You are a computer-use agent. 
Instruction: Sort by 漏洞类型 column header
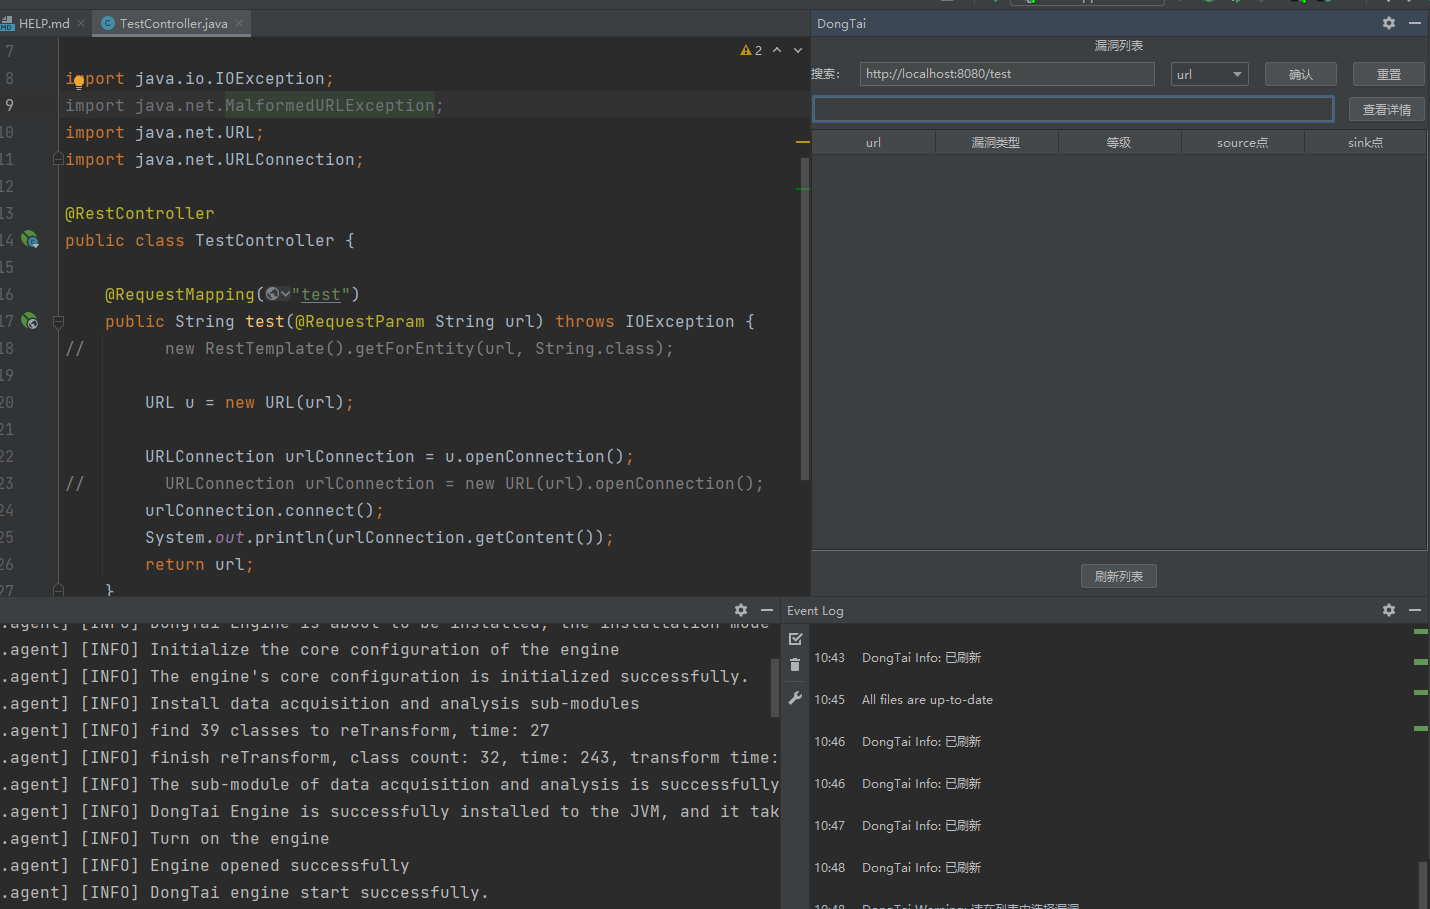[x=996, y=143]
